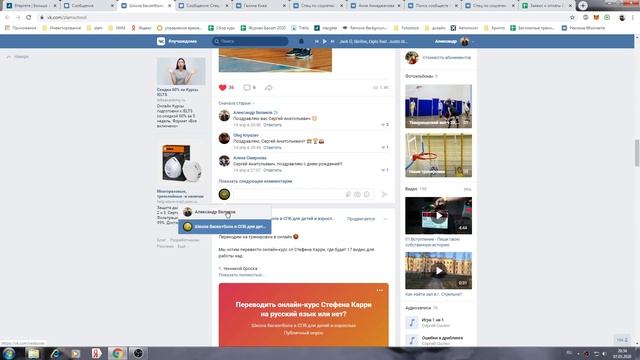Open the blue gym match photo album
This screenshot has height=360, width=640.
click(438, 106)
